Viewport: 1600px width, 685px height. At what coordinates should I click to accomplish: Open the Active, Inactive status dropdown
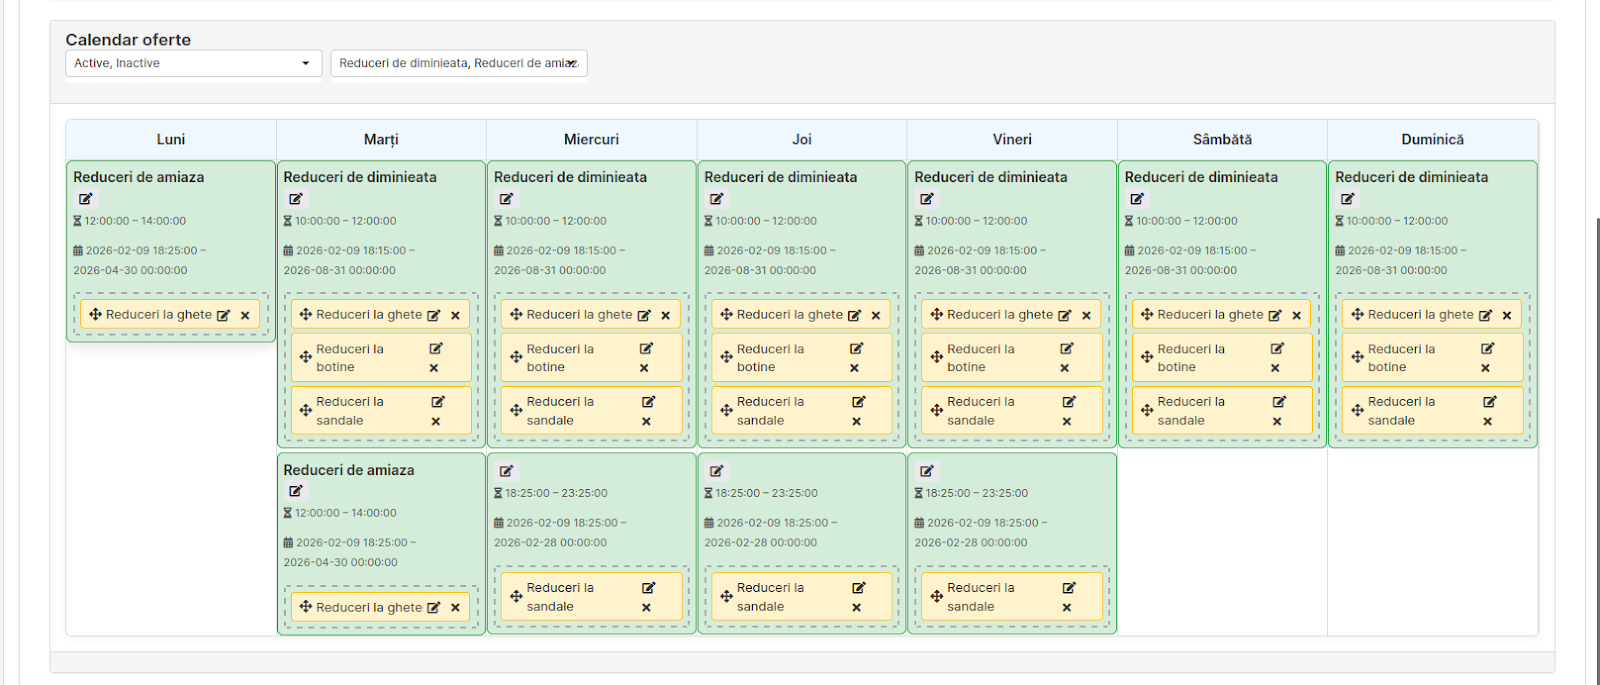pos(193,63)
